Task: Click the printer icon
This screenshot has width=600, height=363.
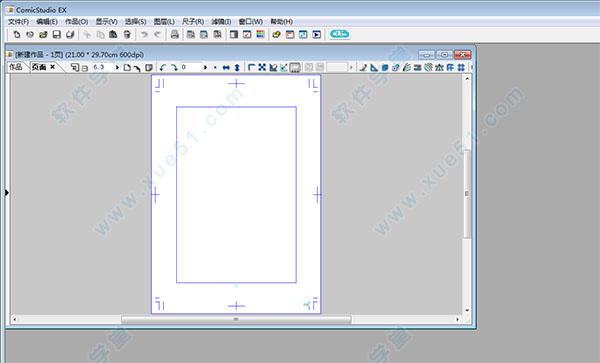Action: pyautogui.click(x=174, y=34)
